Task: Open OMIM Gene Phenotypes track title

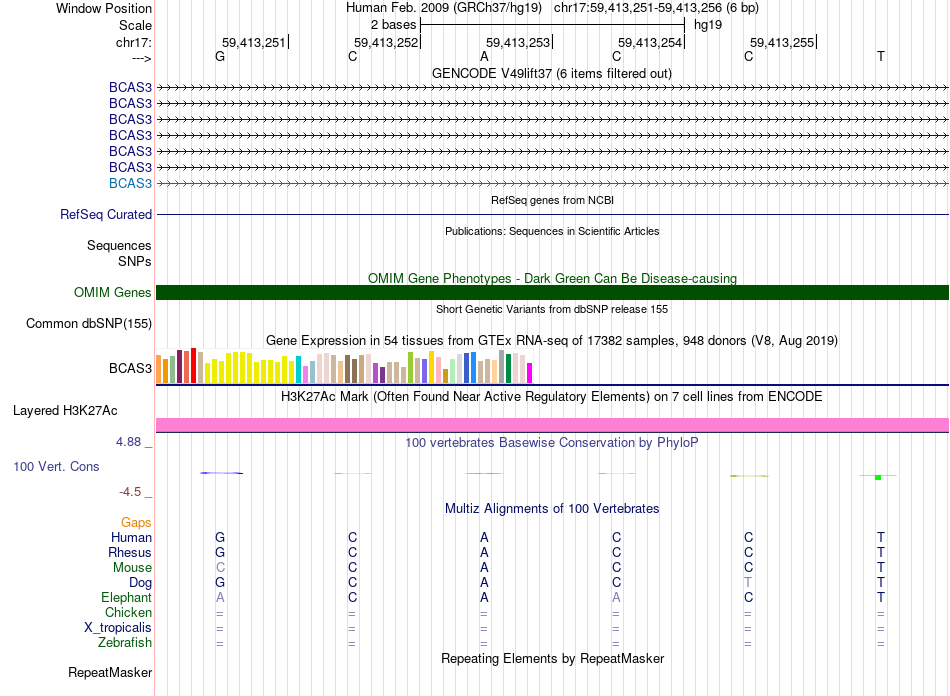Action: click(552, 278)
